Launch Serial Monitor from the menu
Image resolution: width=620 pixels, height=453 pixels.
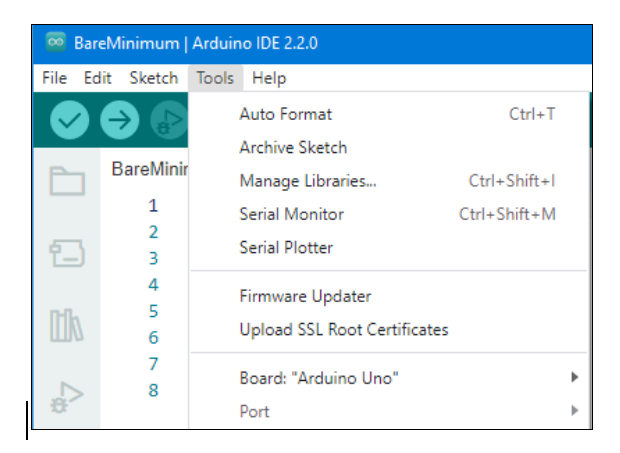[388, 214]
